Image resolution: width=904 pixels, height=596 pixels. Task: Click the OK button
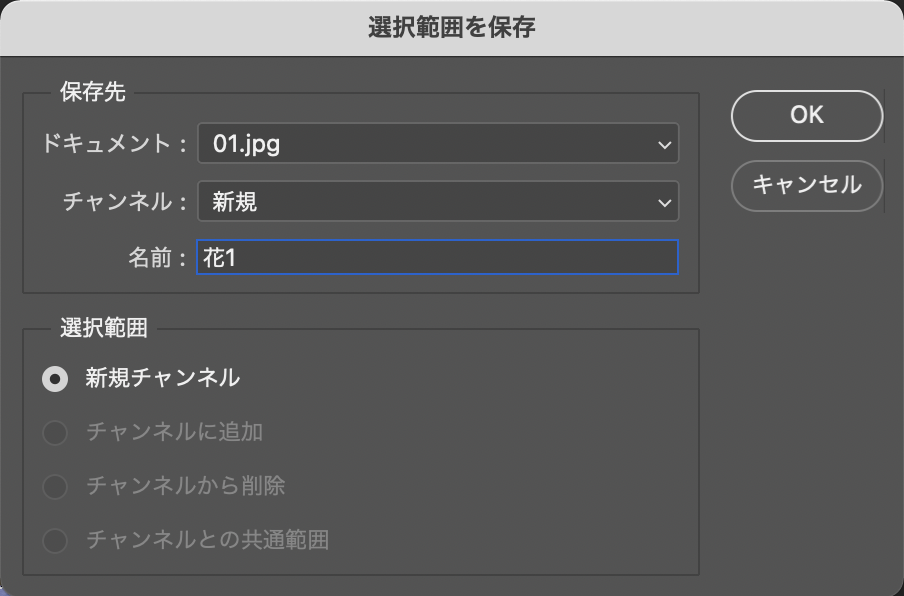pyautogui.click(x=806, y=116)
